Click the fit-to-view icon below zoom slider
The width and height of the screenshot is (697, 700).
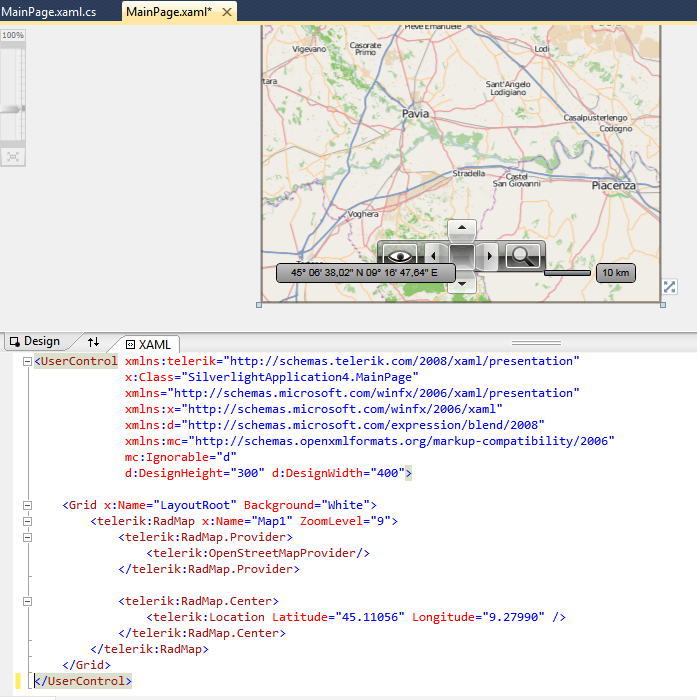[12, 156]
